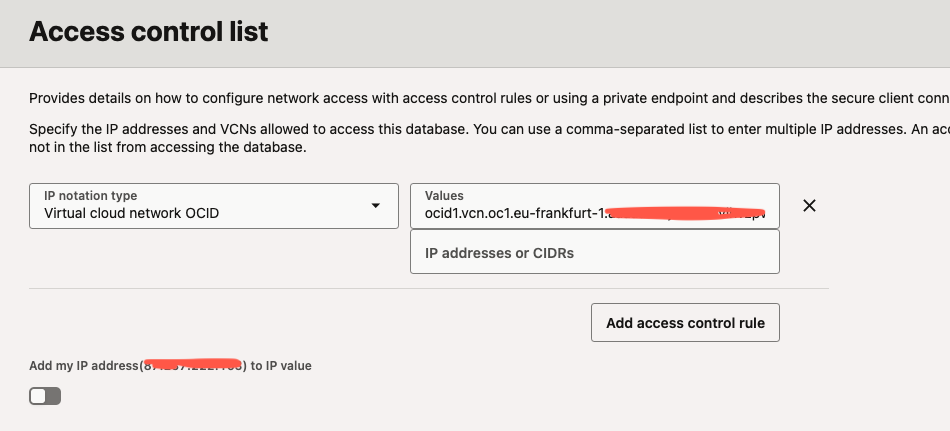Toggle the Add my IP address switch

pyautogui.click(x=45, y=397)
